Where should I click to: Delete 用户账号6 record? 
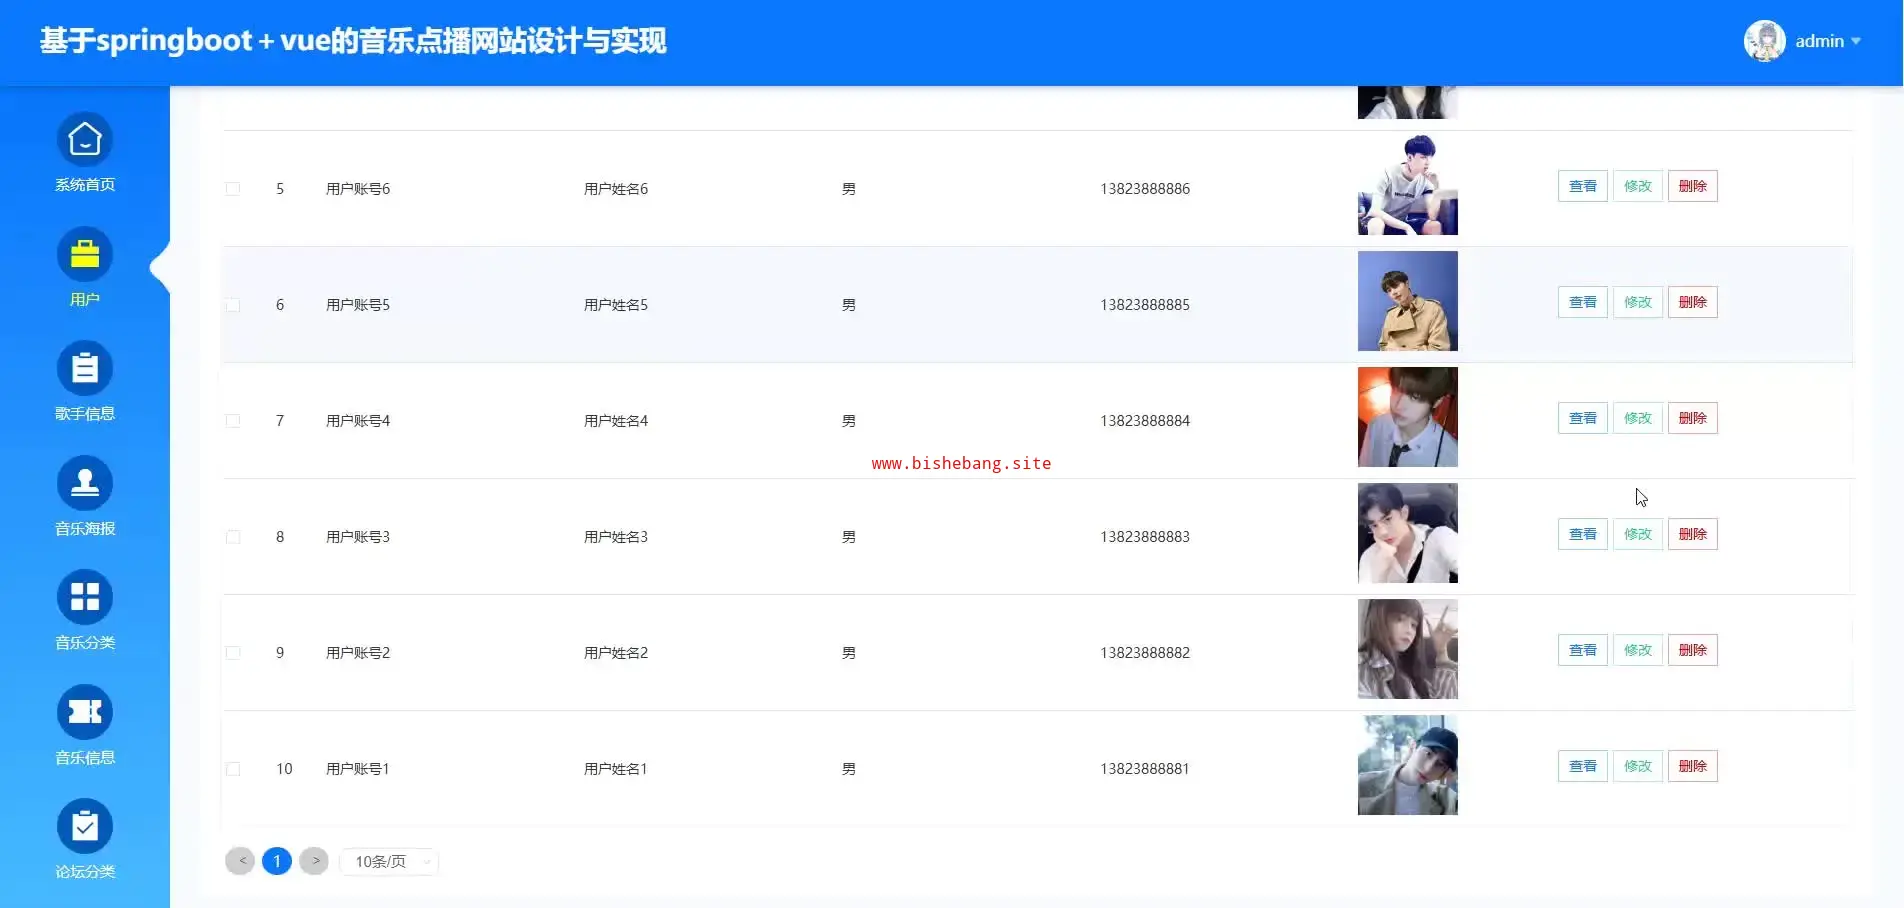[x=1693, y=186]
